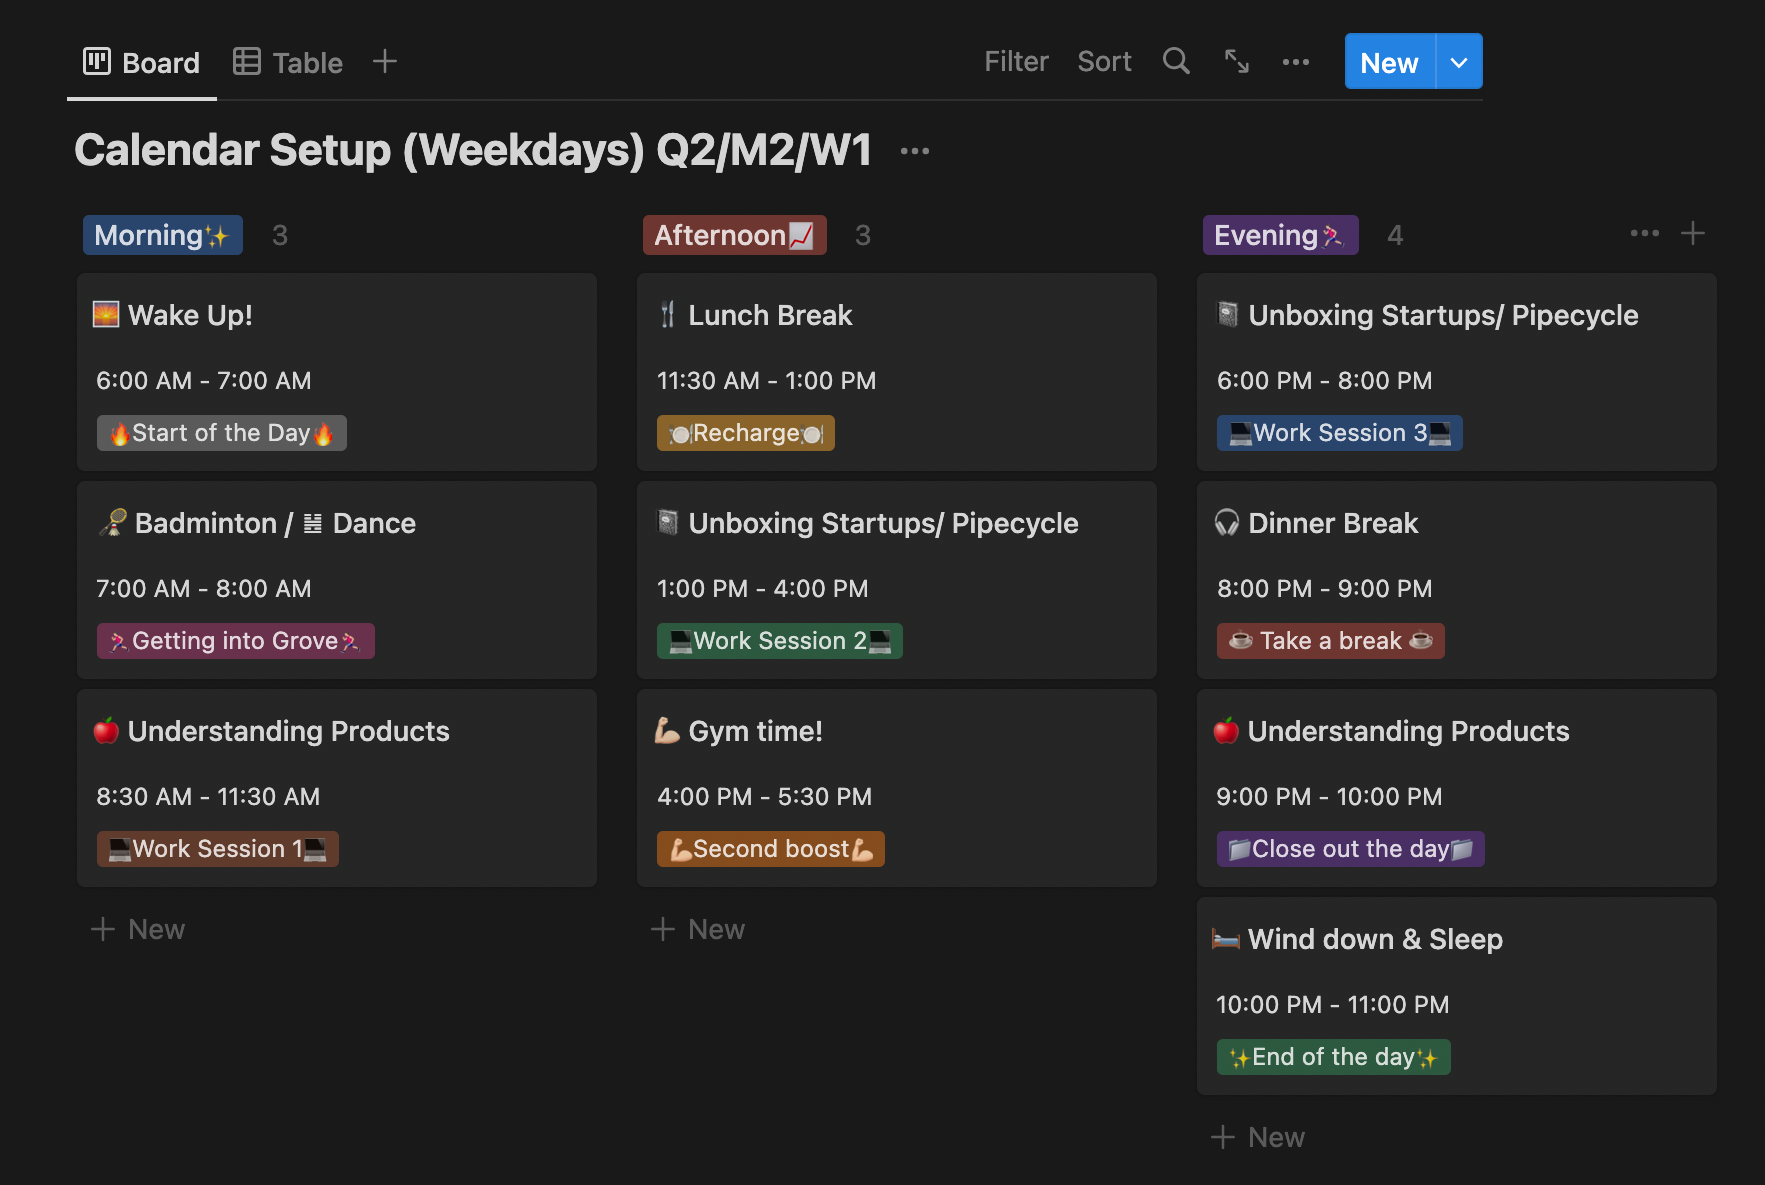Open Evening column options menu
Screen dimensions: 1765x1185
[x=1644, y=234]
